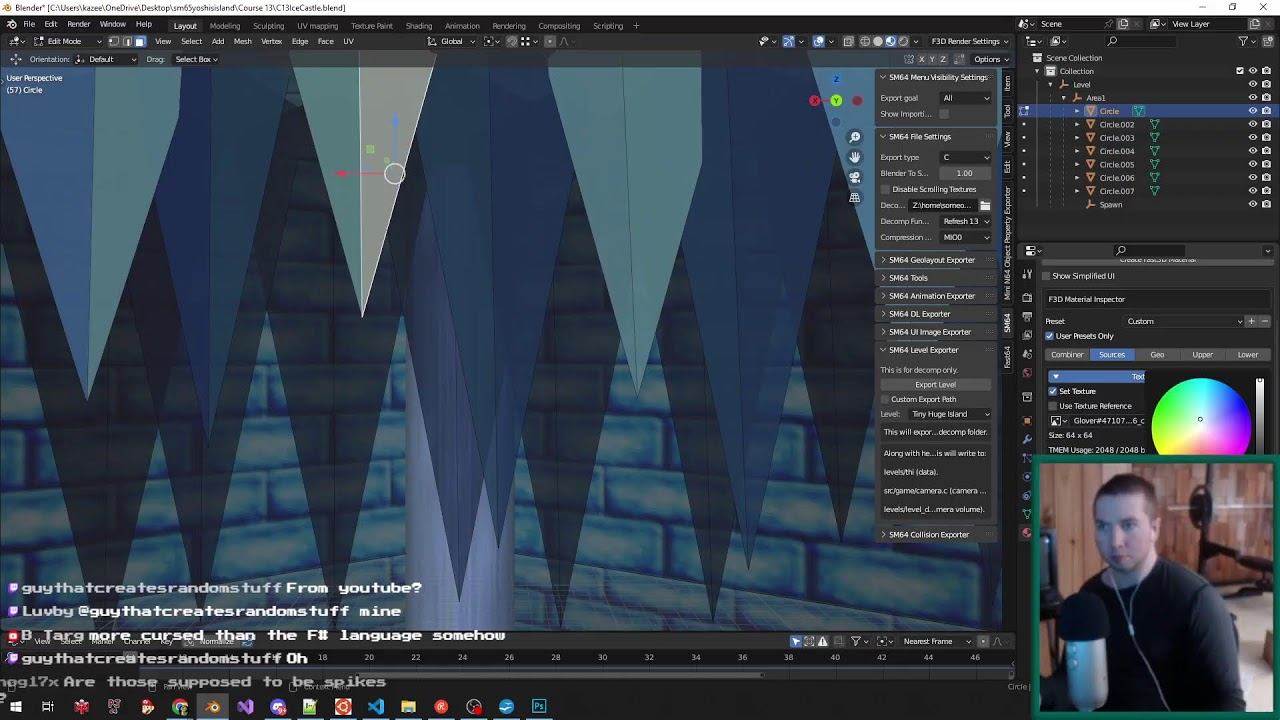Toggle Show Importing checkbox
The height and width of the screenshot is (720, 1280).
click(x=943, y=114)
